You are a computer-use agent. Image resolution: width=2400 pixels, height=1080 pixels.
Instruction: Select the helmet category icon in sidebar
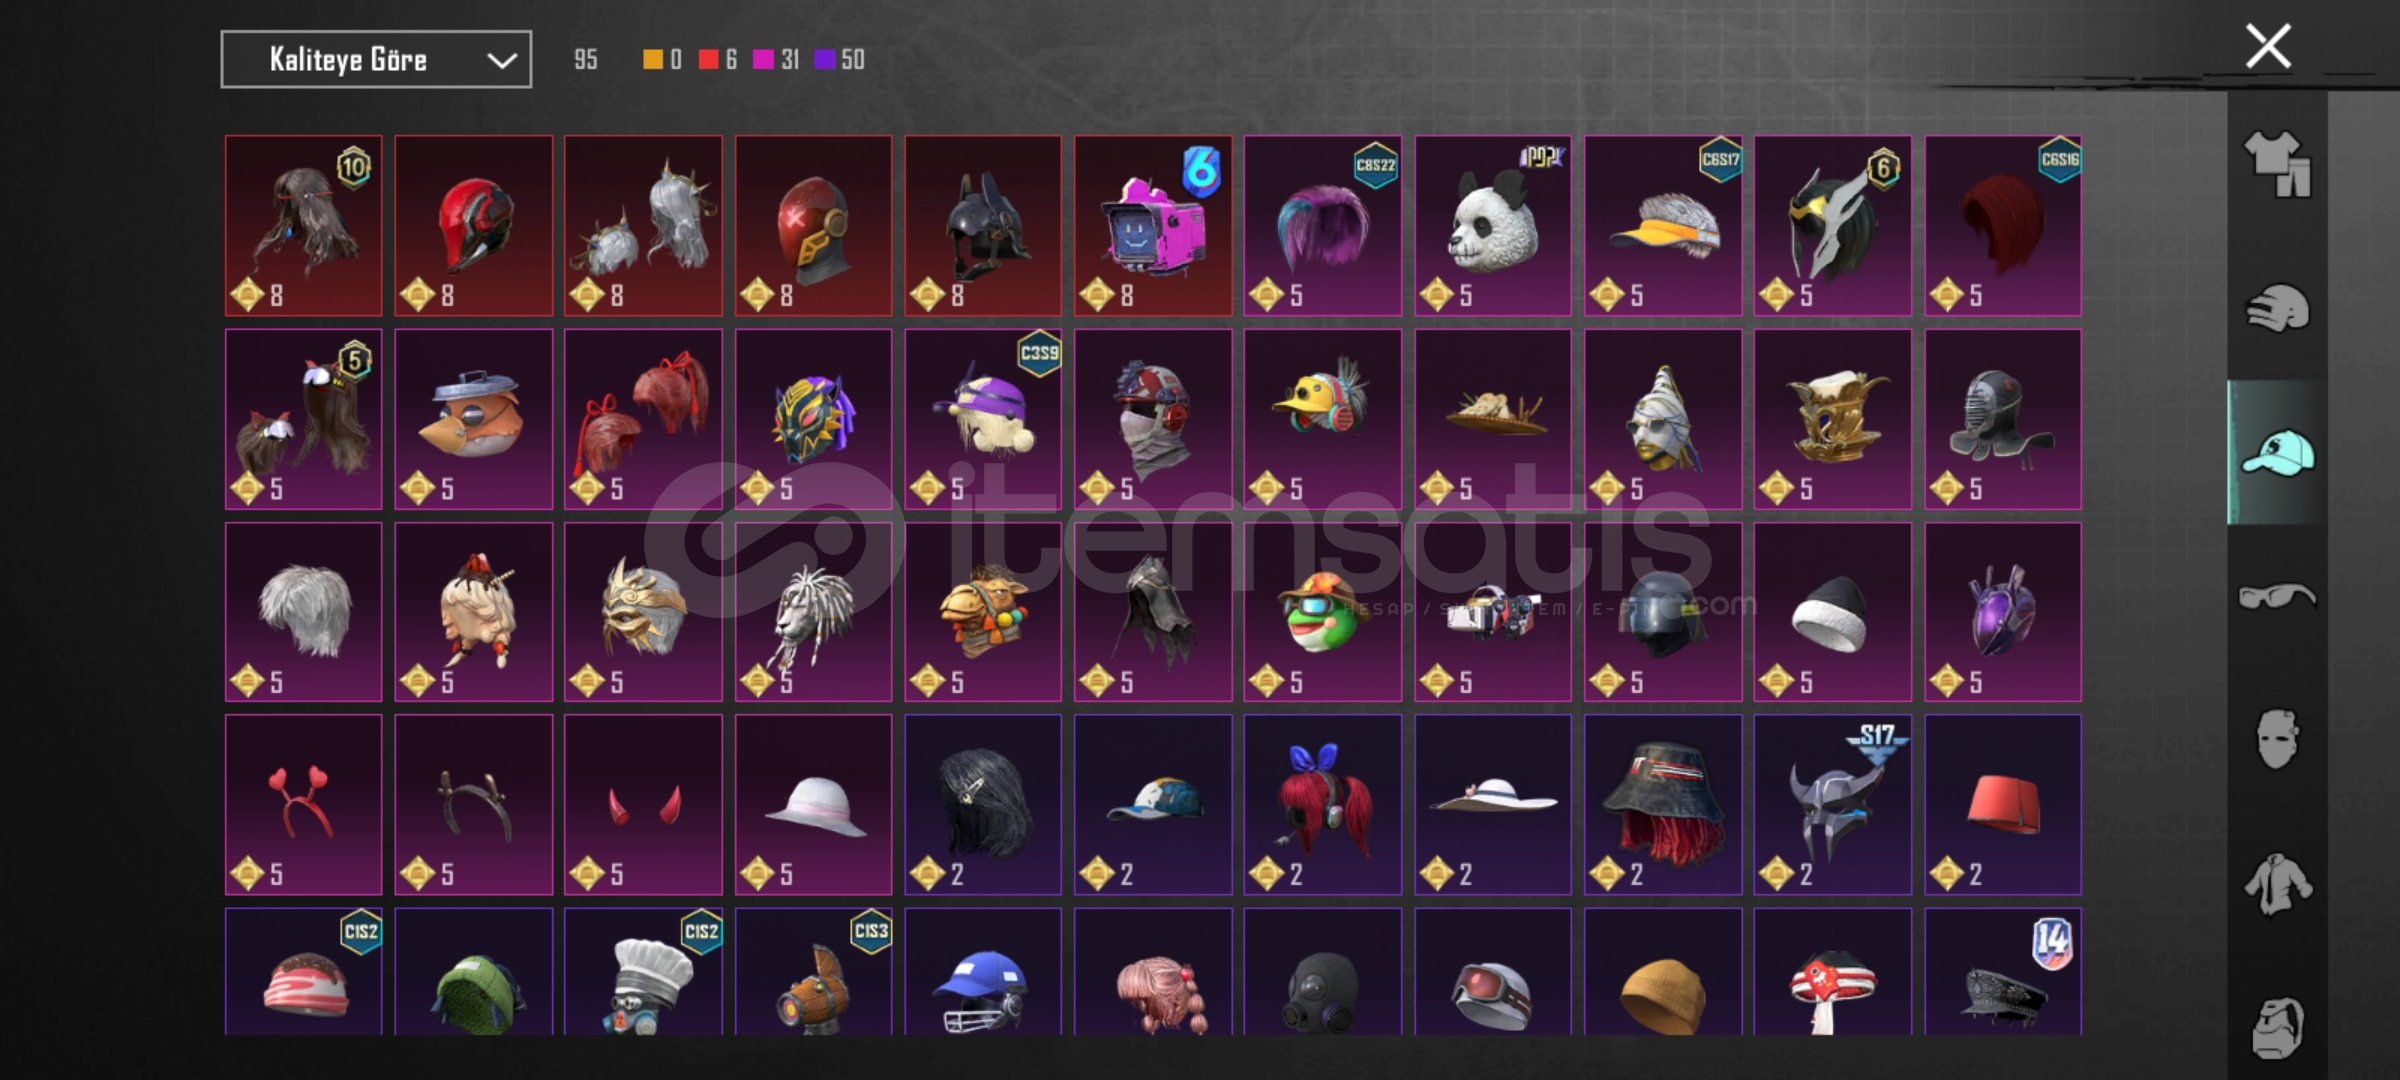click(2277, 308)
